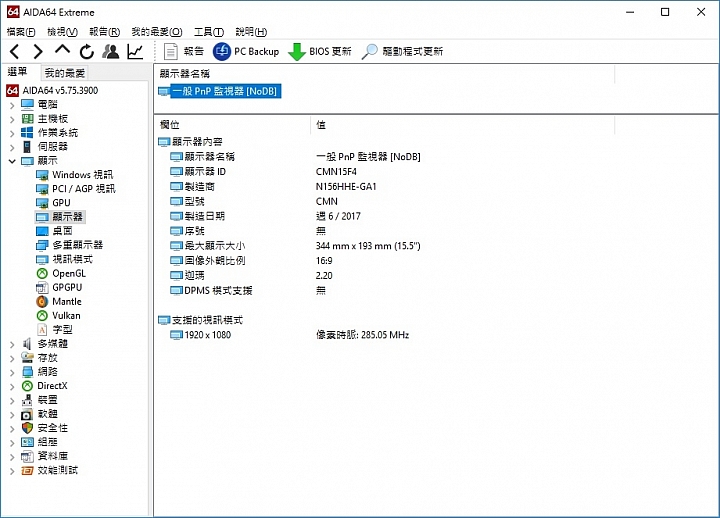720x518 pixels.
Task: Expand the 主機板 tree node
Action: (12, 119)
